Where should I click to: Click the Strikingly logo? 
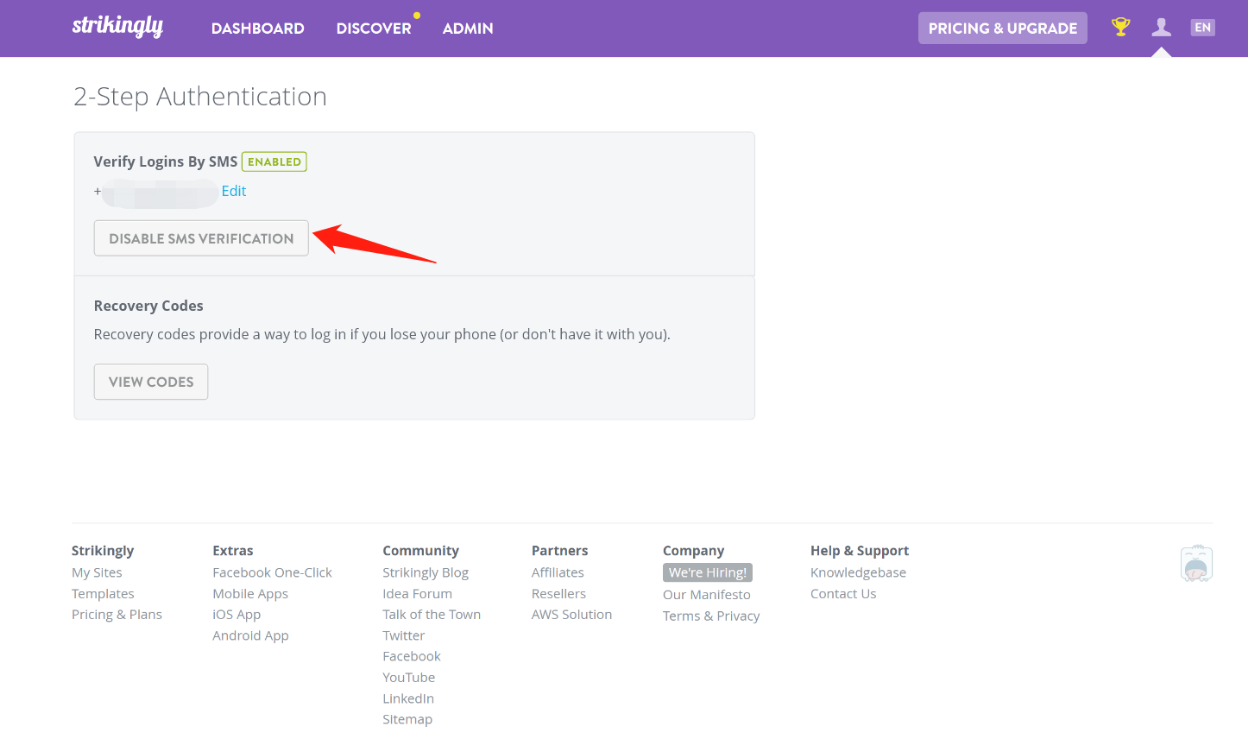point(117,27)
